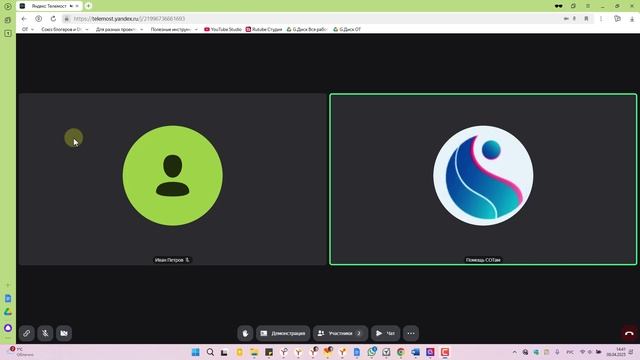This screenshot has height=360, width=640.
Task: Open Word from the taskbar
Action: pyautogui.click(x=416, y=352)
